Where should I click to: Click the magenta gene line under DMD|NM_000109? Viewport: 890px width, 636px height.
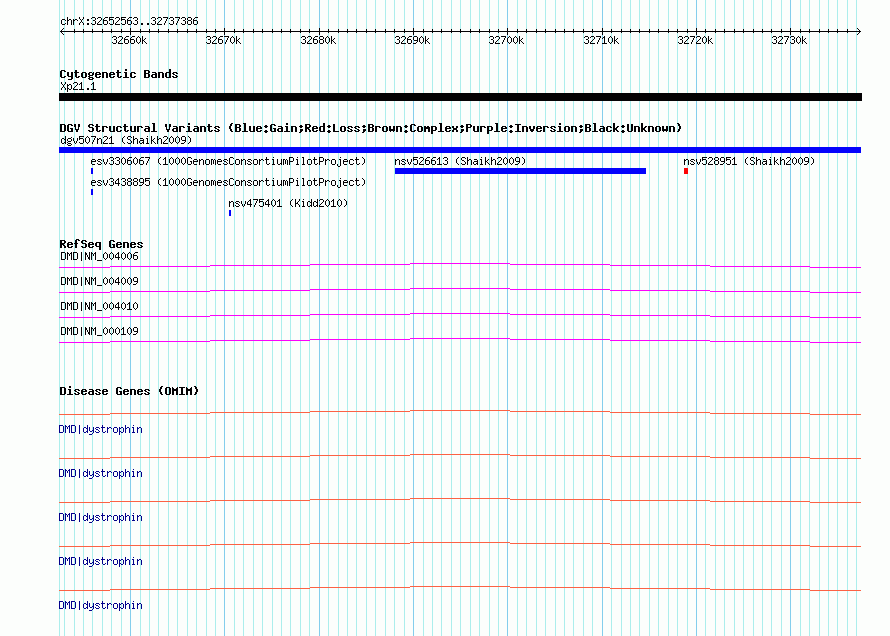click(x=460, y=340)
